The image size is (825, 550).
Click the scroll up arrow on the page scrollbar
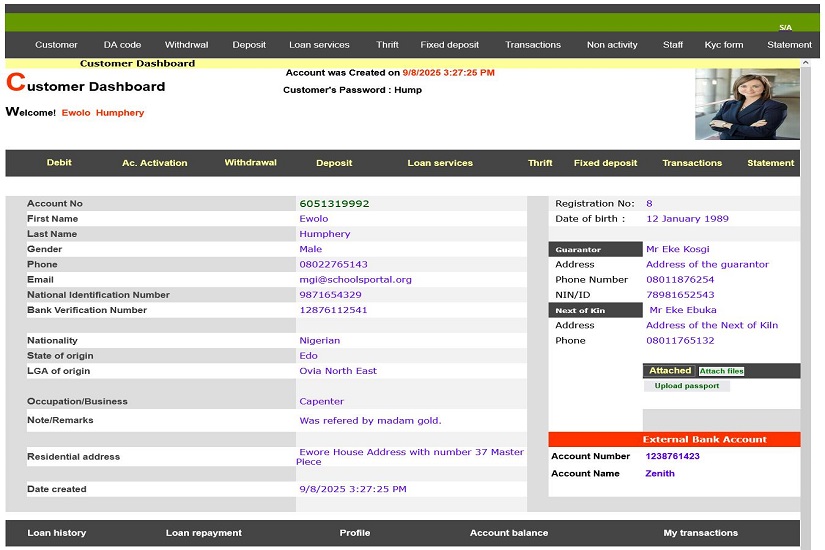click(x=807, y=64)
